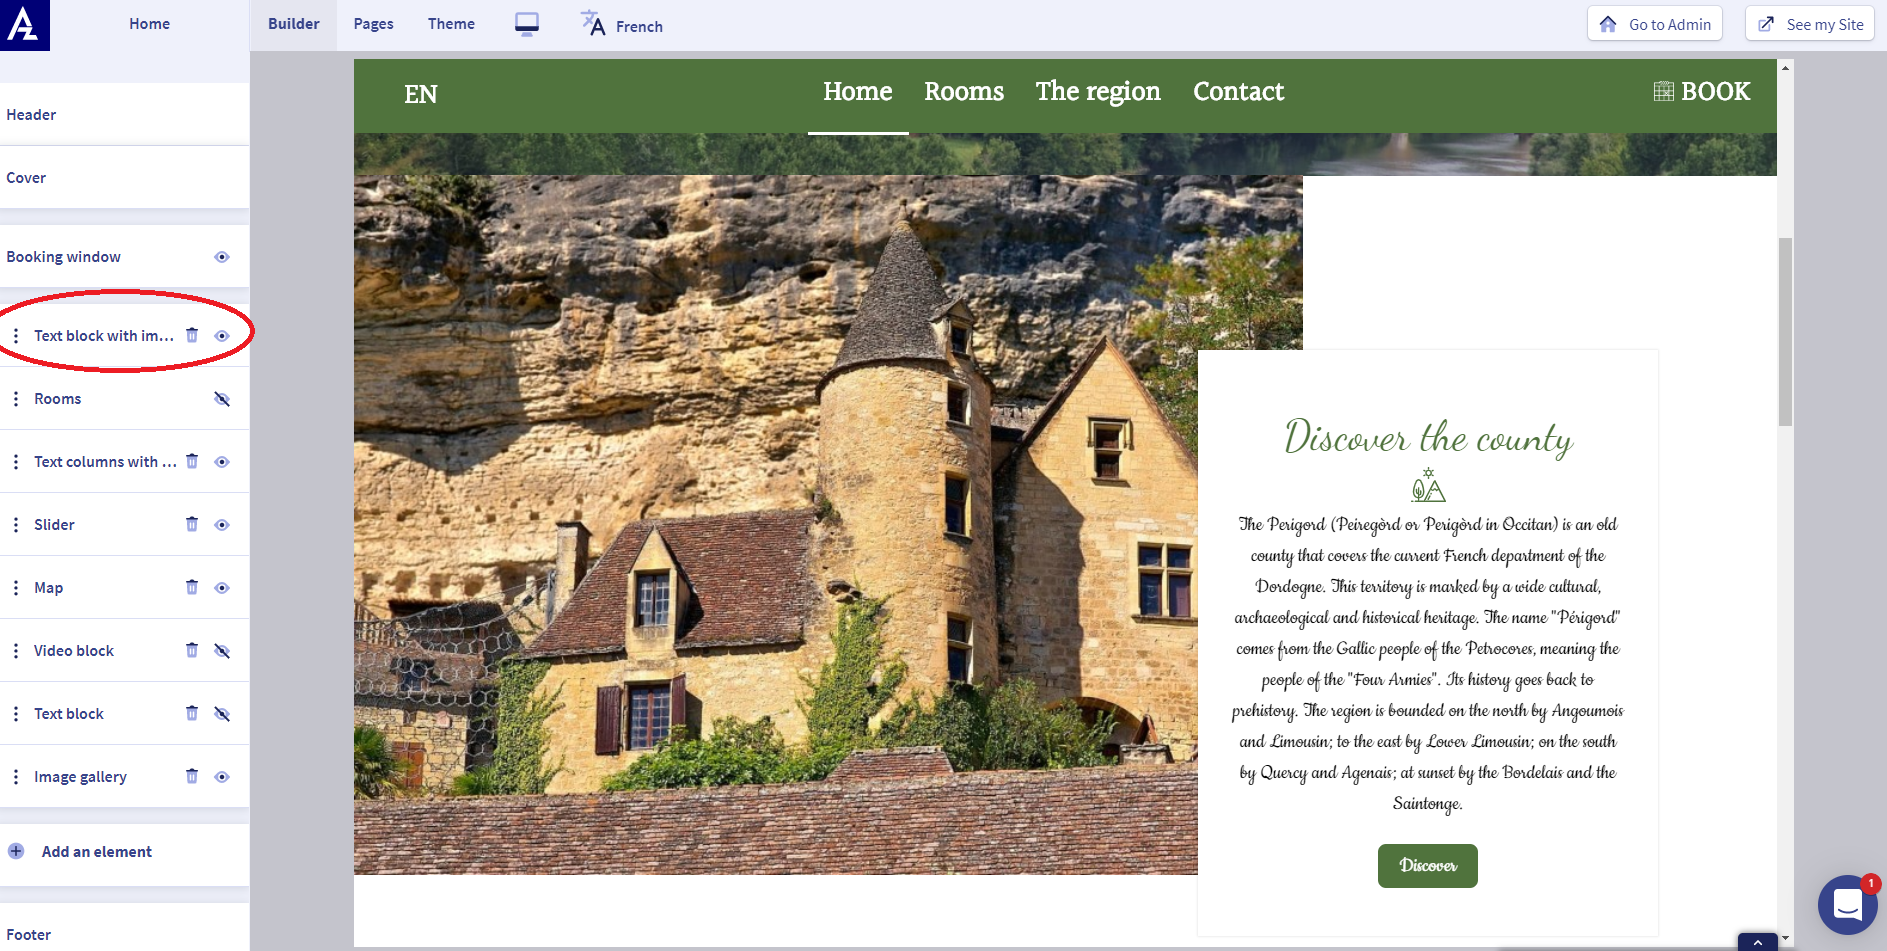This screenshot has height=951, width=1887.
Task: Delete the Text columns with image element
Action: [x=192, y=461]
